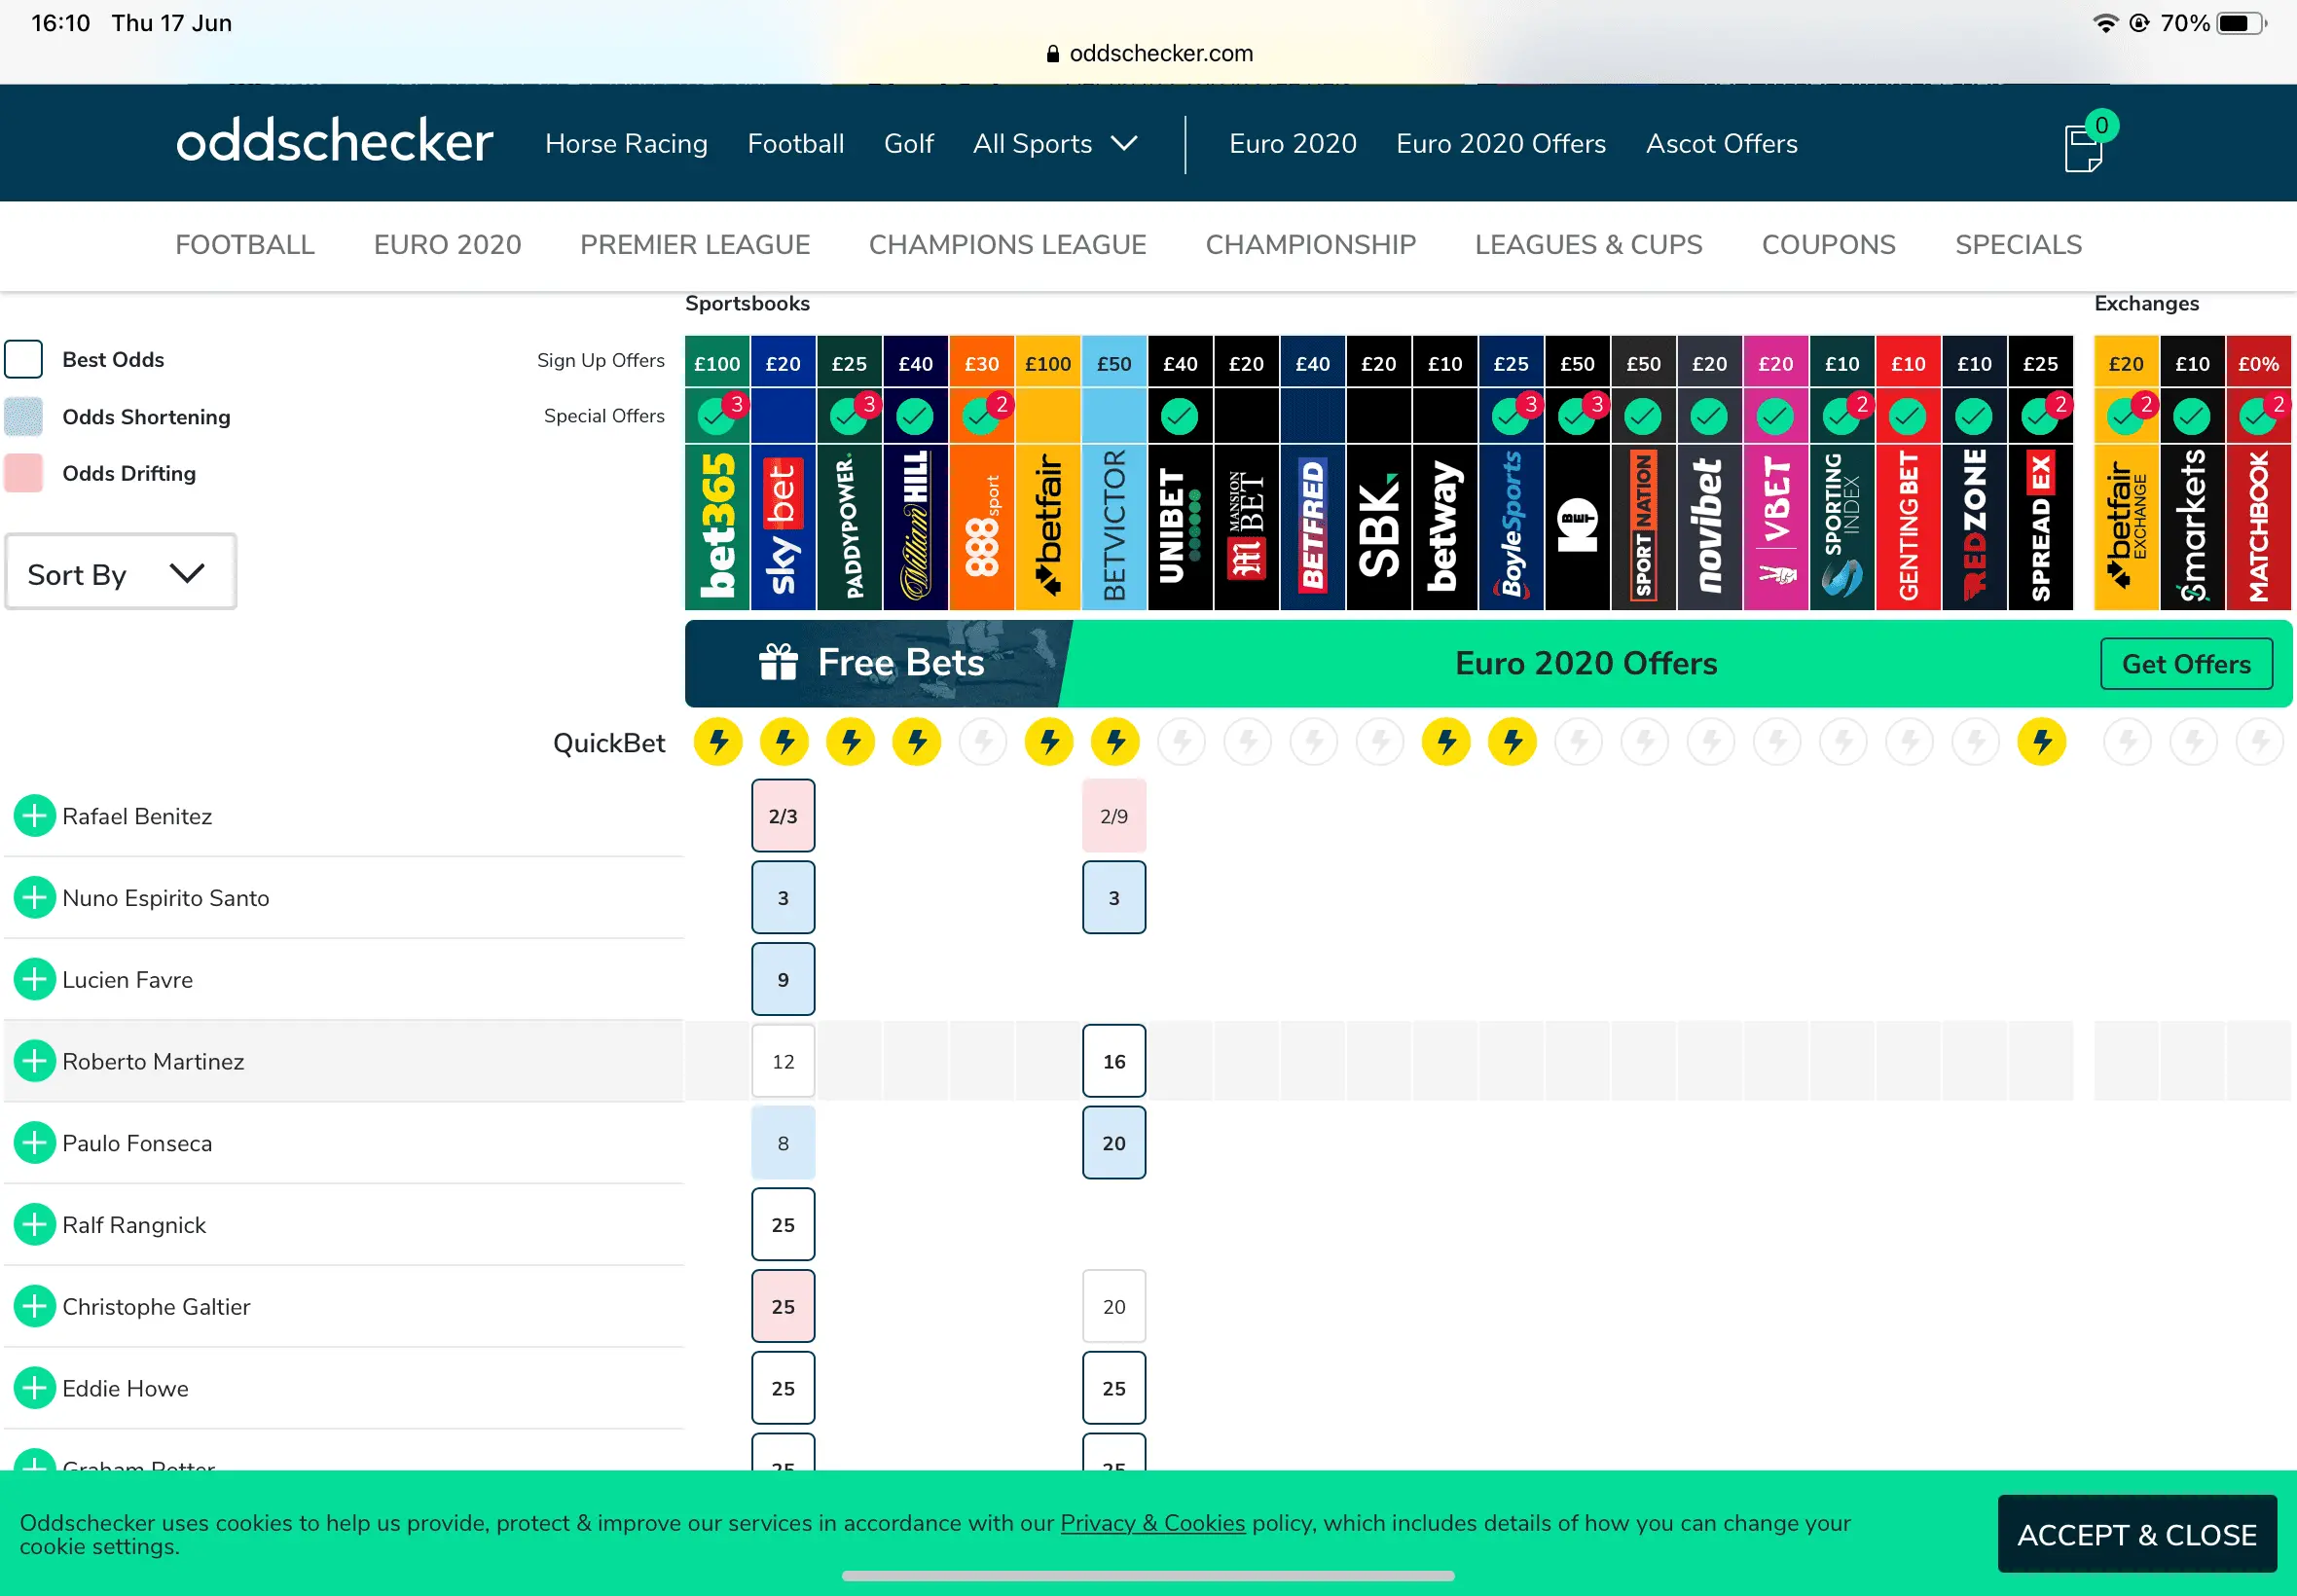Open the COUPONS tab

1828,245
